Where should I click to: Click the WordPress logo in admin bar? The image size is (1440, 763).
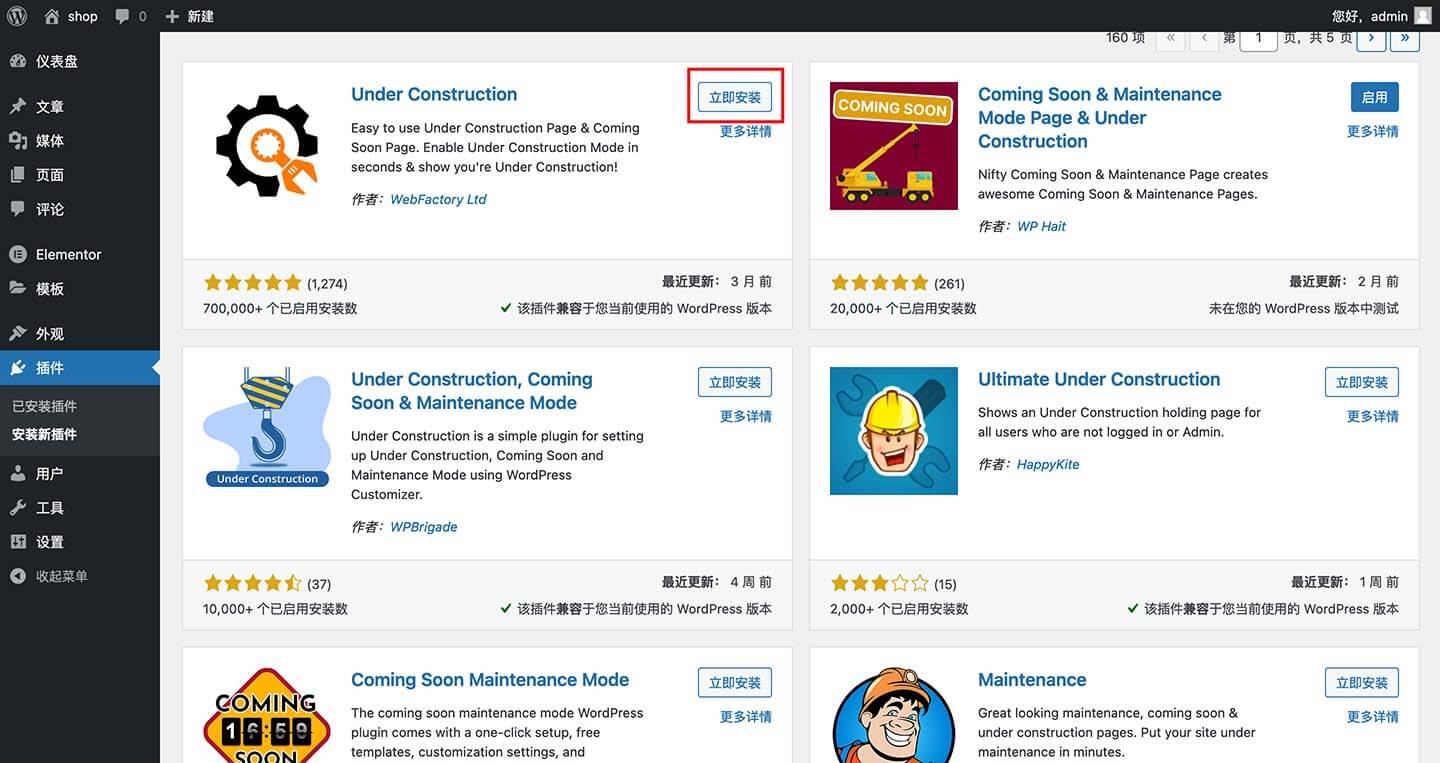[16, 16]
